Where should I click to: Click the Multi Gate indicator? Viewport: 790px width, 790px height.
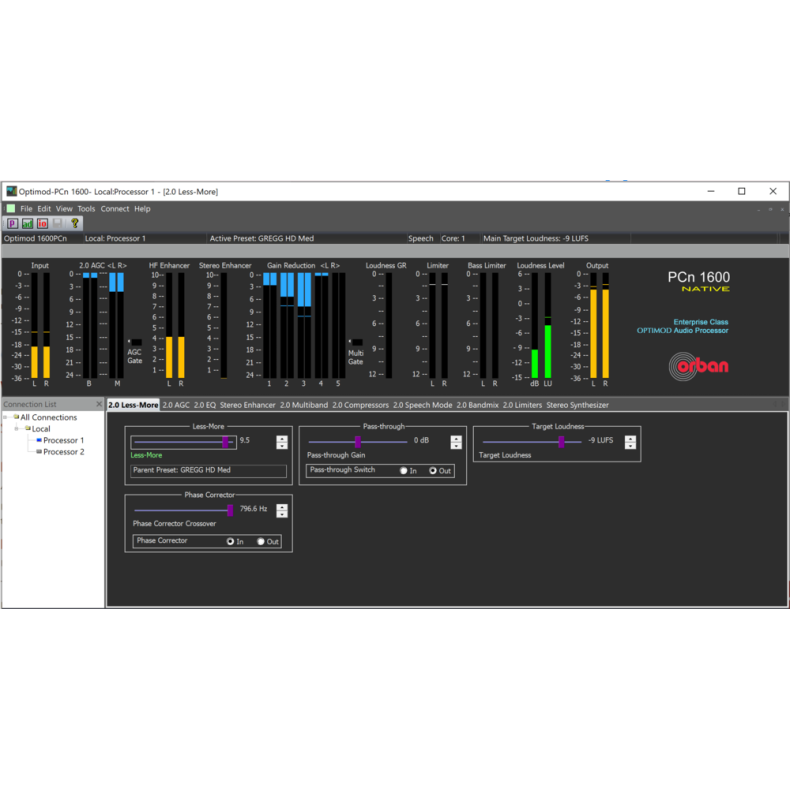pyautogui.click(x=355, y=343)
